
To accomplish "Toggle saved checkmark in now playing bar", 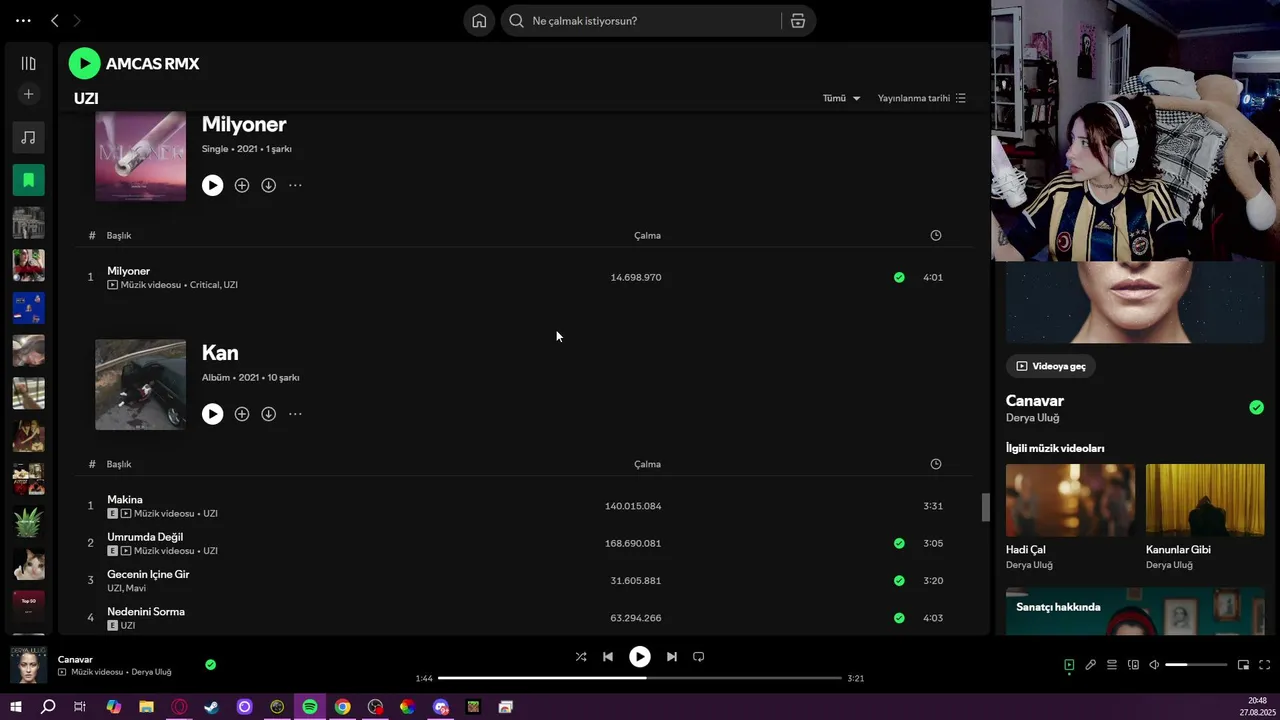I will click(210, 664).
